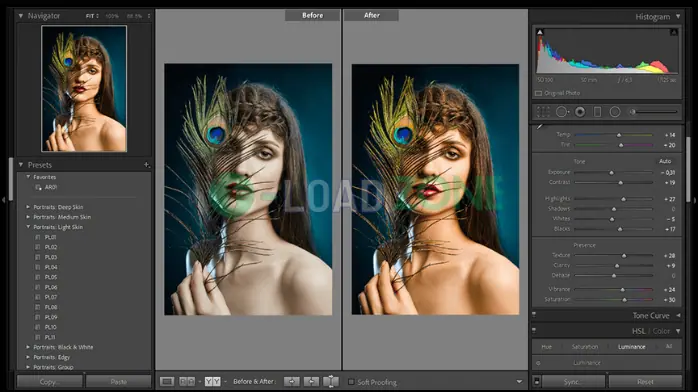Click the Sync button
This screenshot has height=392, width=698.
click(x=573, y=381)
